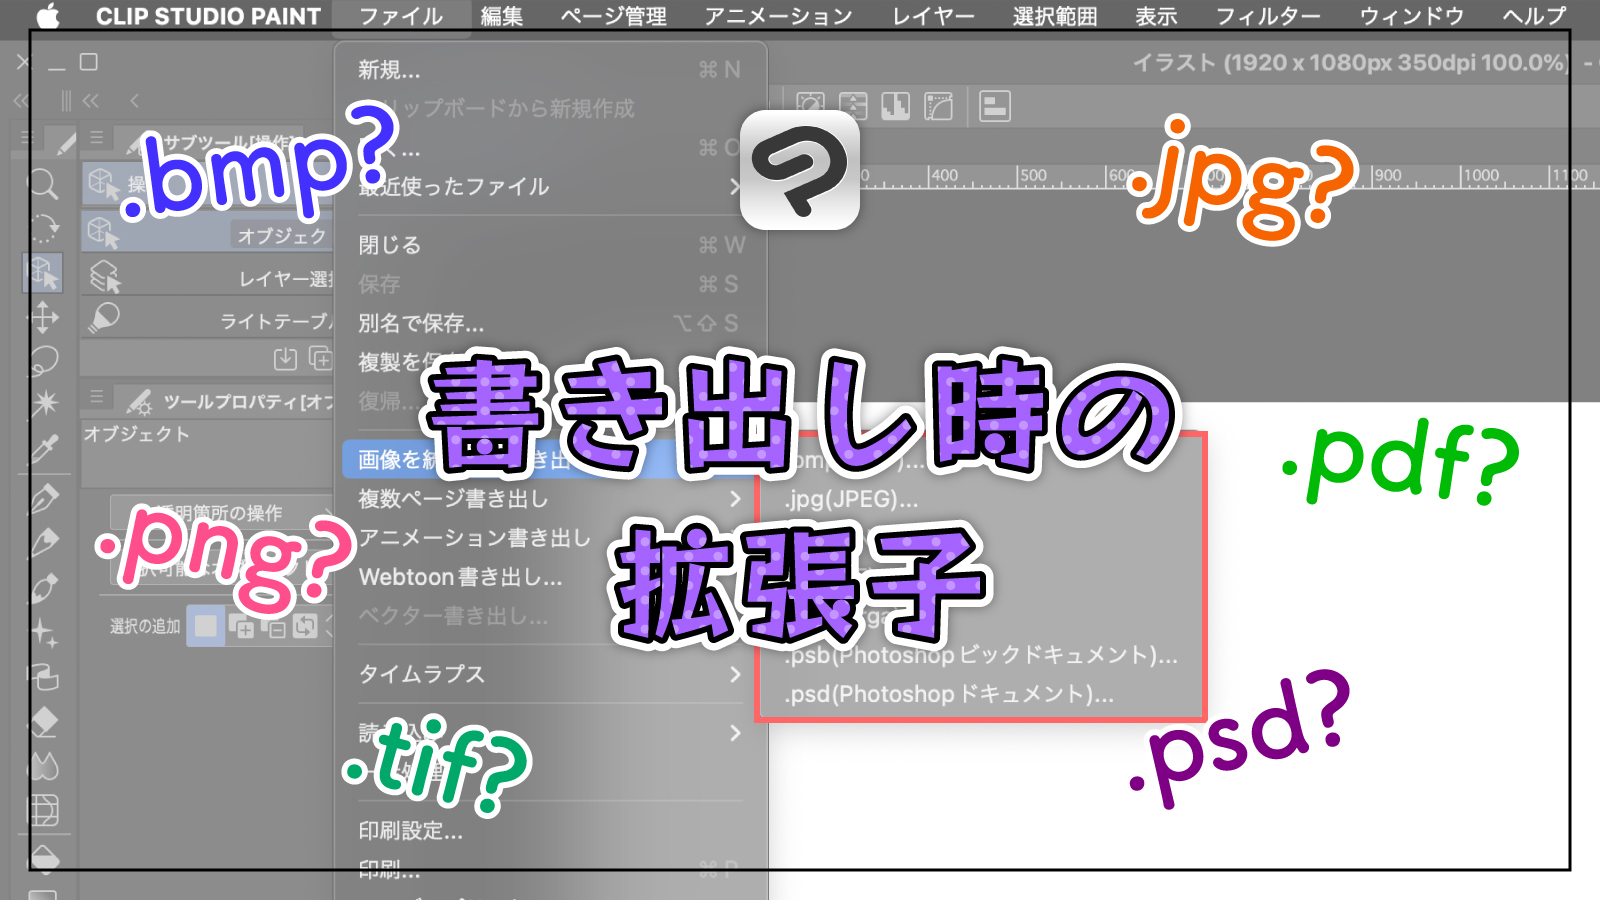1600x900 pixels.
Task: Select the Auto select wand tool
Action: [43, 404]
